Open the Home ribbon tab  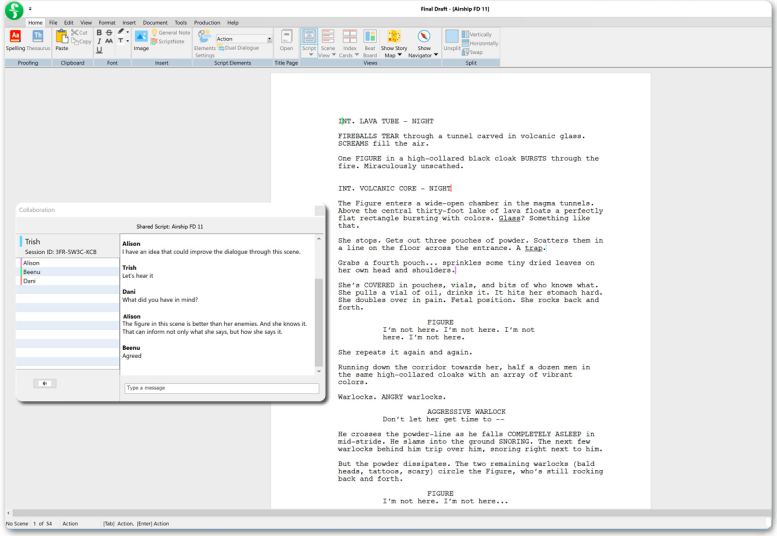pyautogui.click(x=35, y=22)
